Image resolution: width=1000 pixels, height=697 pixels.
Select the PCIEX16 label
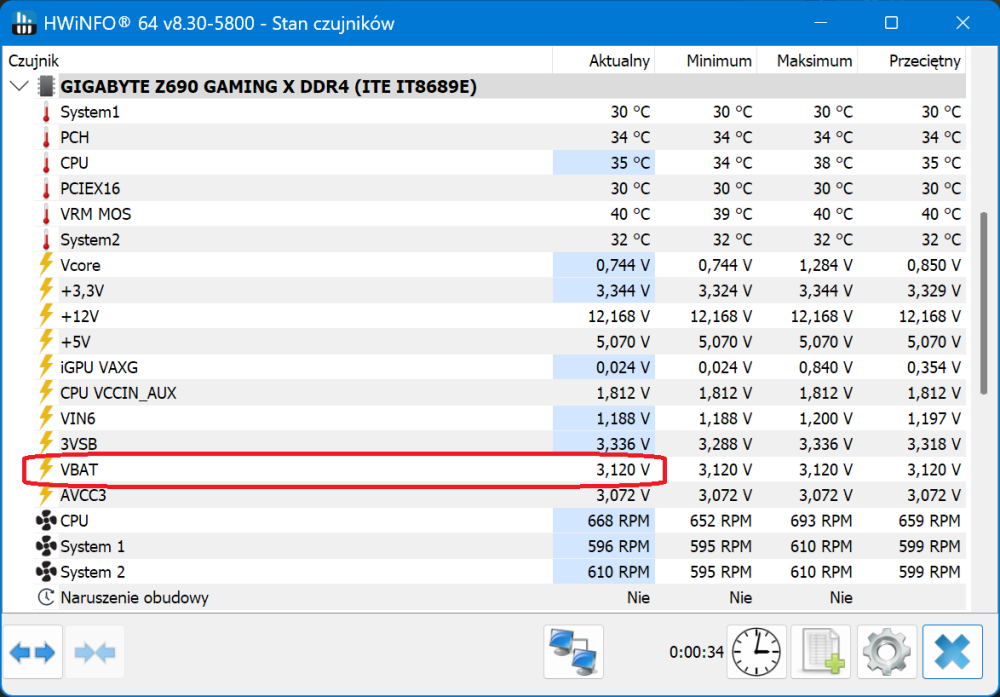90,189
